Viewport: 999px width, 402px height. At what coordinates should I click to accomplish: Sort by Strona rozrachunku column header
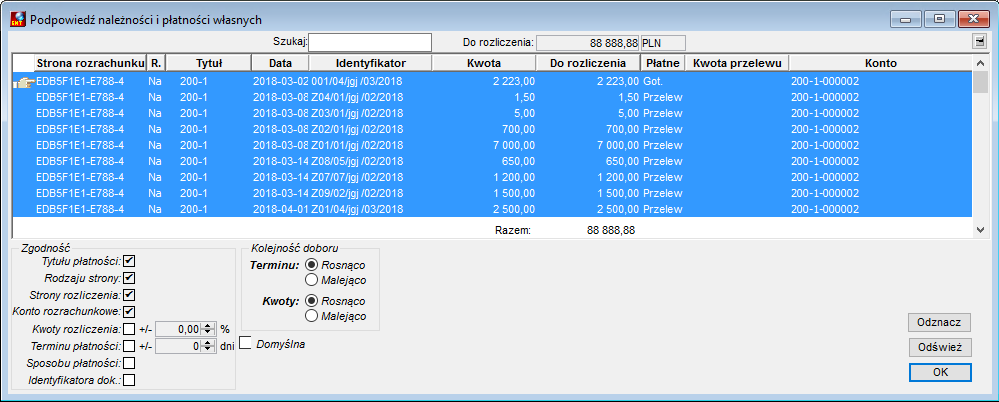pyautogui.click(x=90, y=63)
